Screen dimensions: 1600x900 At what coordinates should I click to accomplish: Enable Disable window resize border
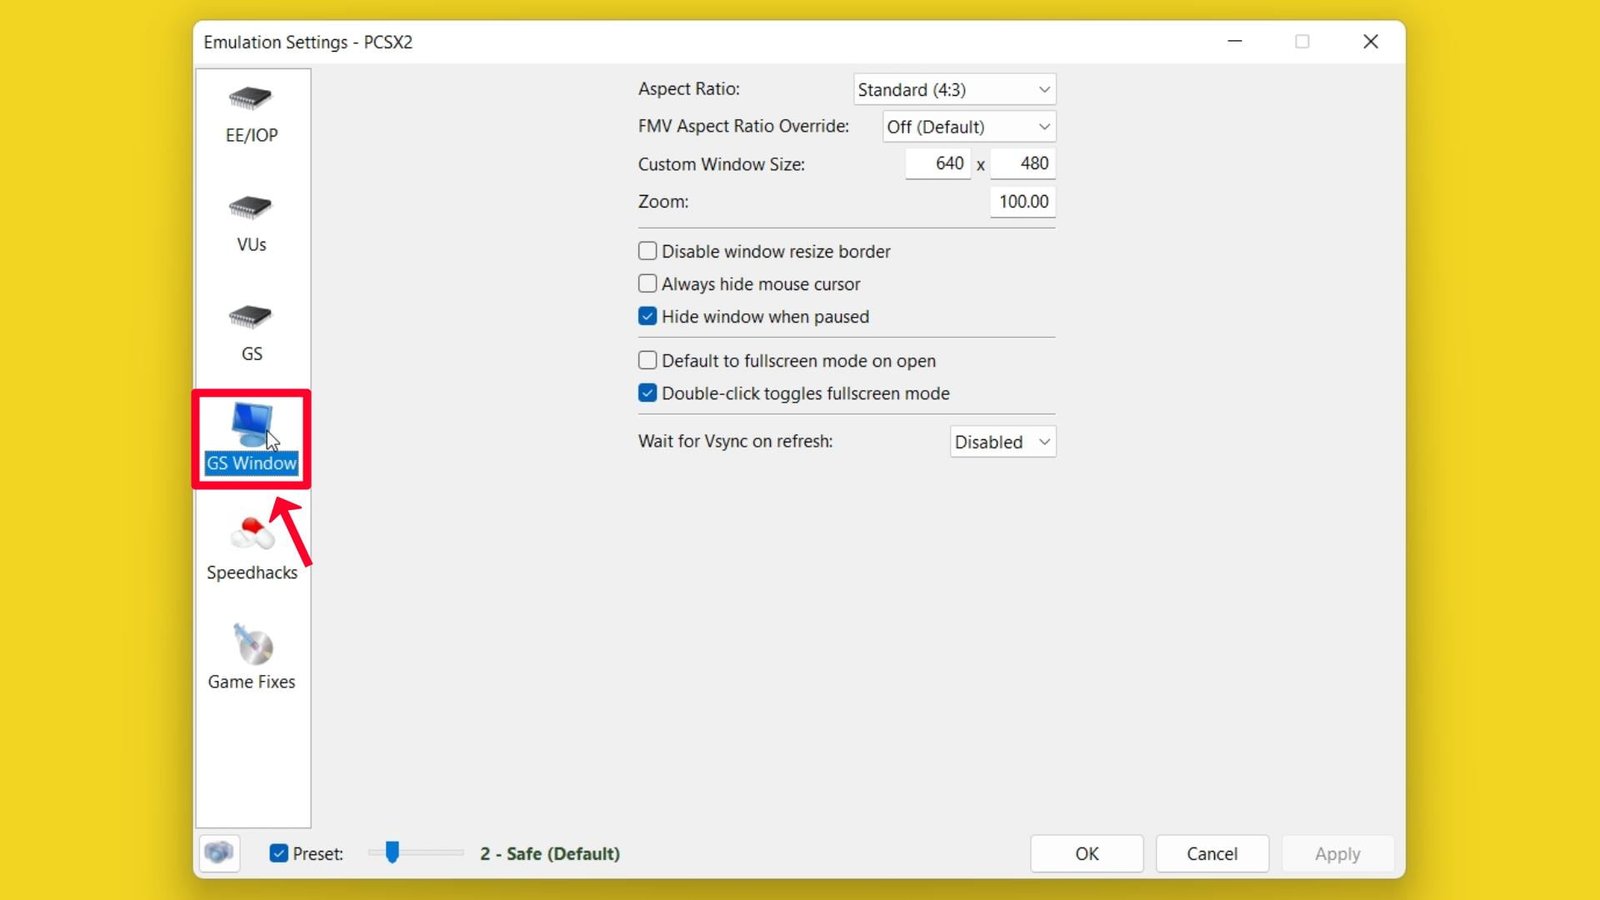click(x=648, y=251)
